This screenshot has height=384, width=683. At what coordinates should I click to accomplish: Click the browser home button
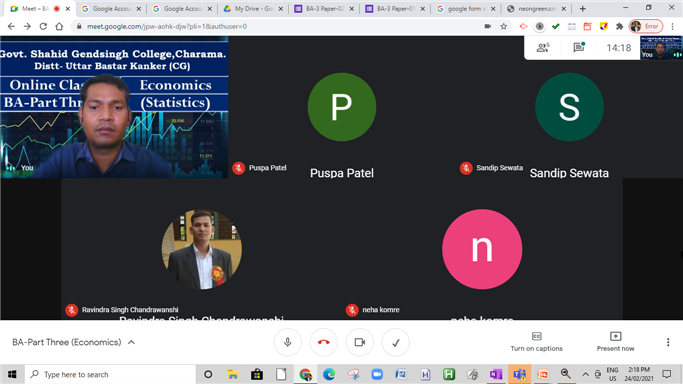59,27
